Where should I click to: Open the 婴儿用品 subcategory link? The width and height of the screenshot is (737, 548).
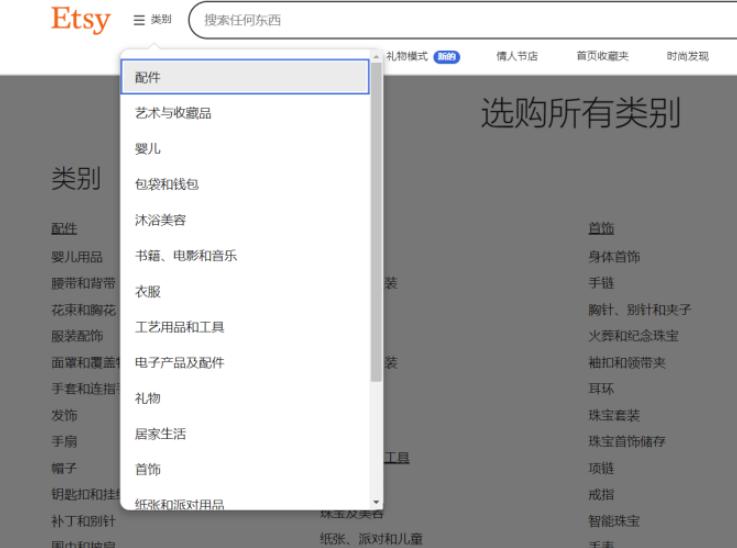77,257
